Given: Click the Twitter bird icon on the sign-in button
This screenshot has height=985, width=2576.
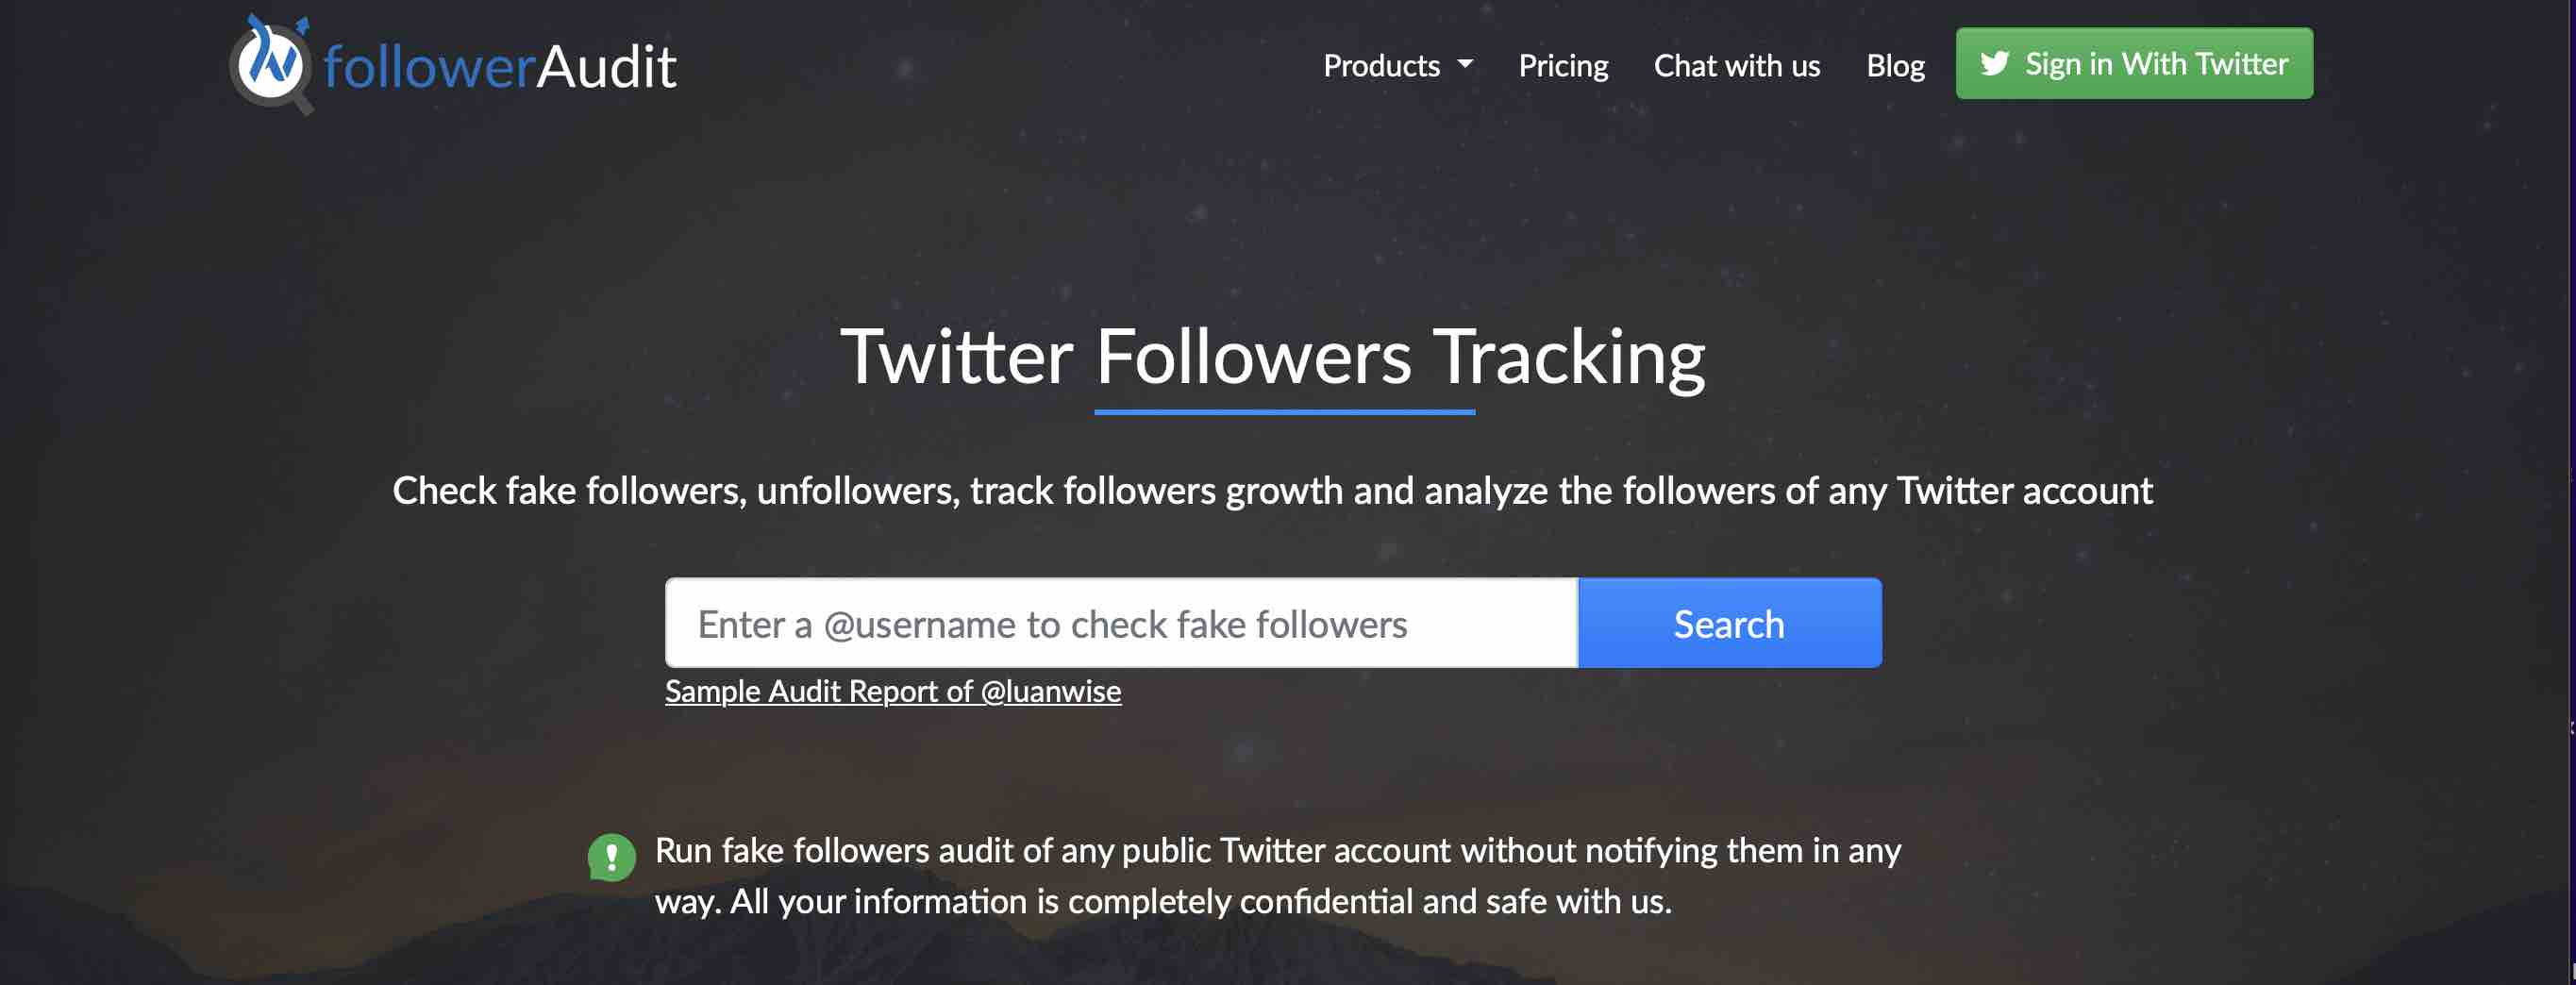Looking at the screenshot, I should tap(1994, 63).
